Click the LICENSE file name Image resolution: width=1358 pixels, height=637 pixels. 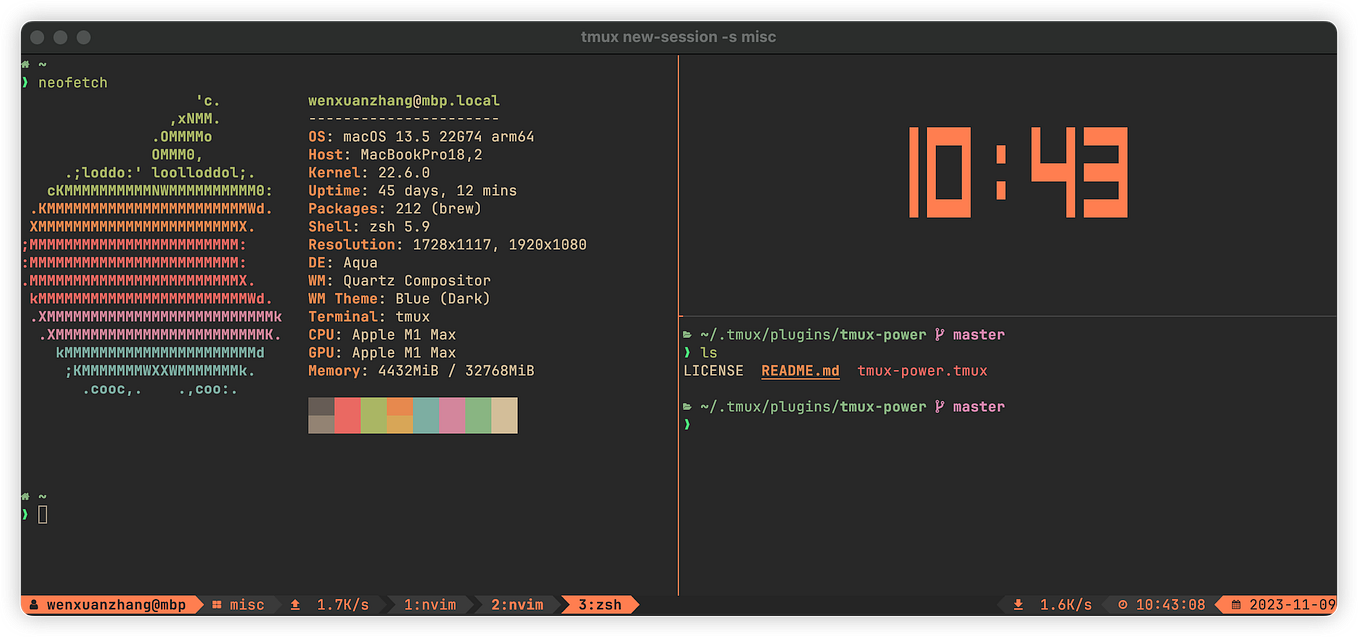[713, 370]
